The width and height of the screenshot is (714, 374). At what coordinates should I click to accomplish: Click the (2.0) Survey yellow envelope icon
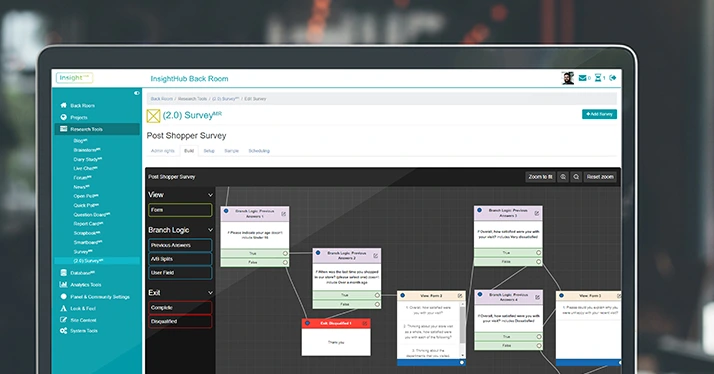click(153, 116)
